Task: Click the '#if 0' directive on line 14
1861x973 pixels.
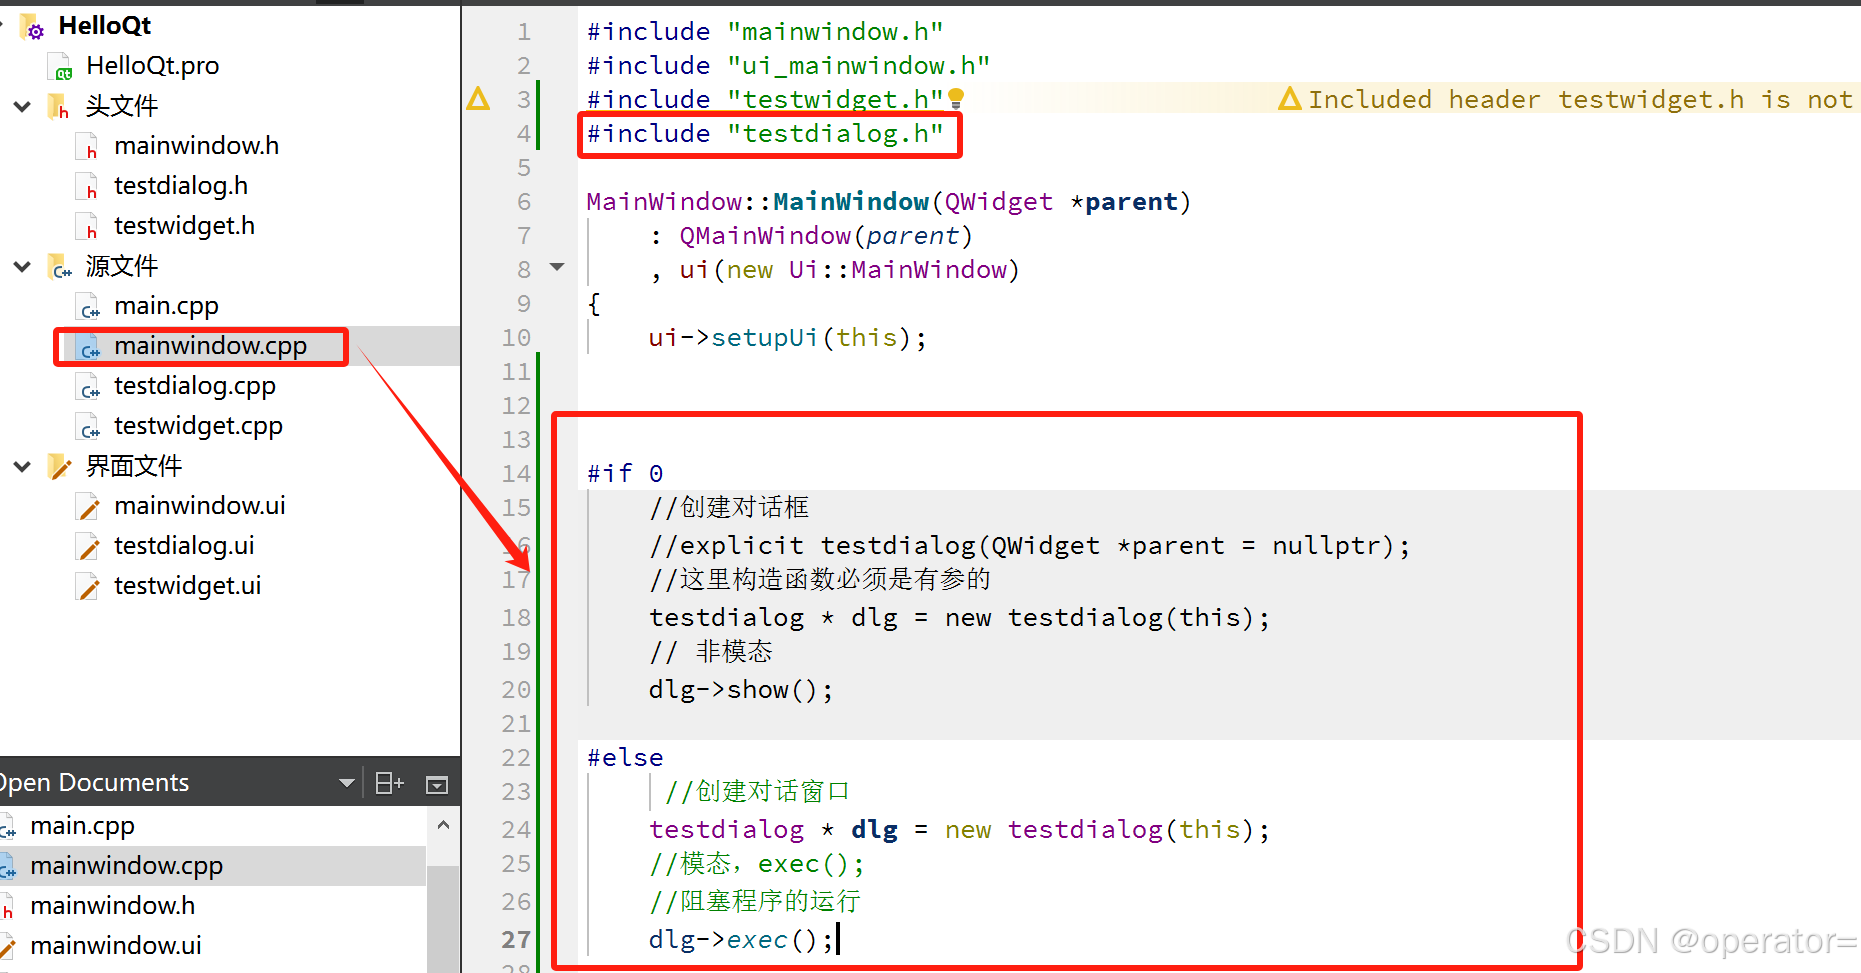Action: coord(625,474)
